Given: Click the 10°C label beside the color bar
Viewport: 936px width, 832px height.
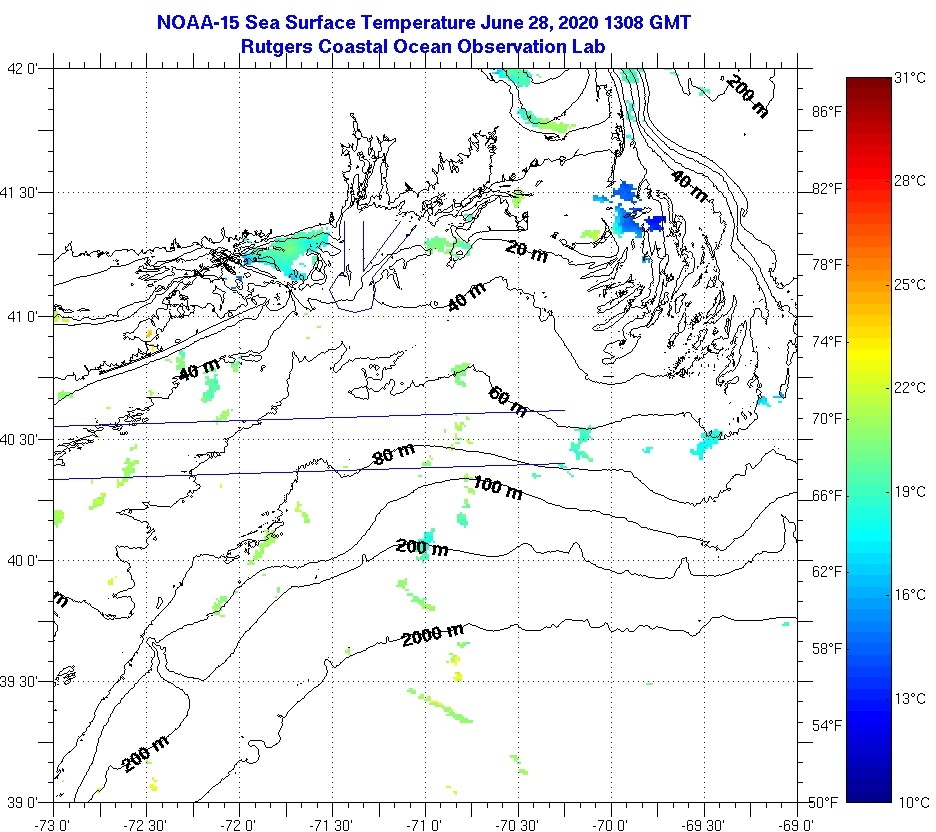Looking at the screenshot, I should point(908,802).
